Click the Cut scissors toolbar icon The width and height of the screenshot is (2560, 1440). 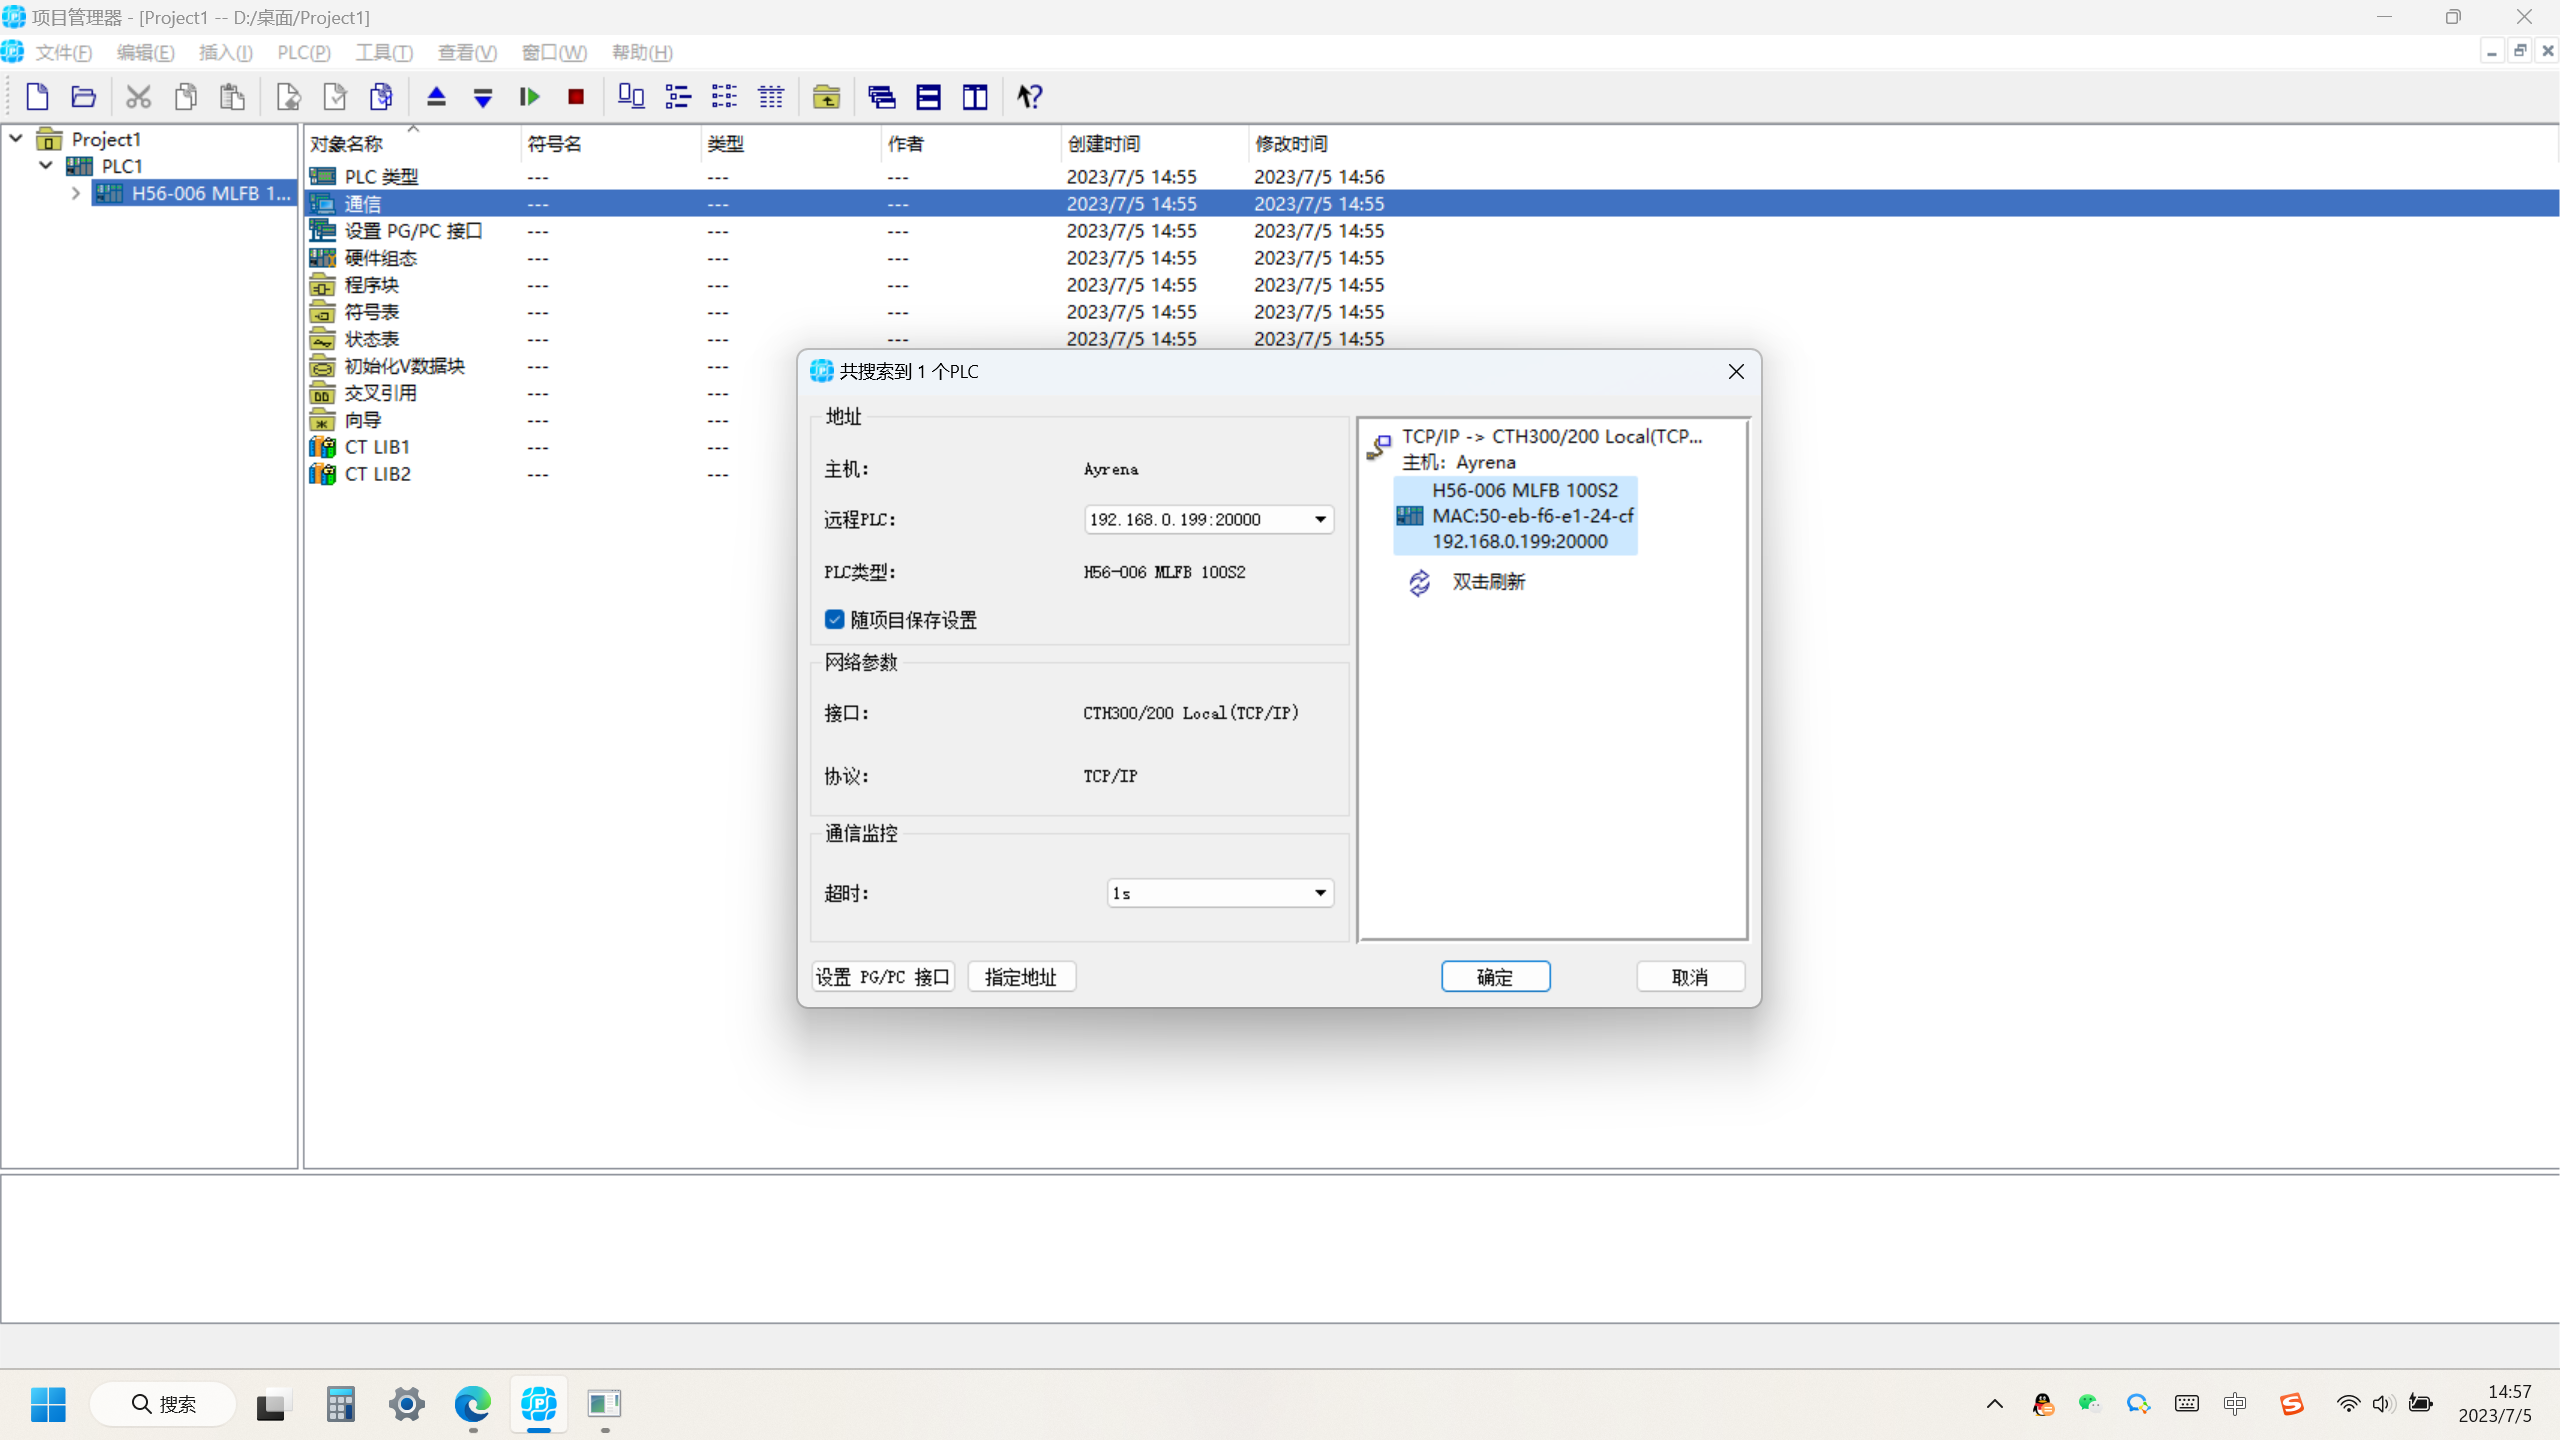click(138, 96)
